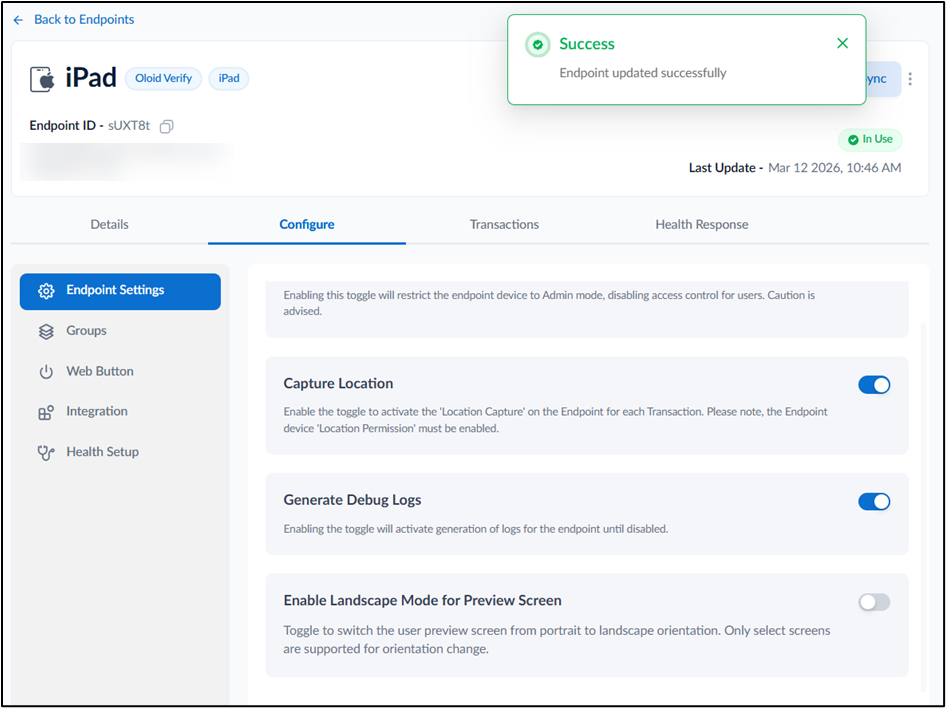
Task: Open Health Setup in sidebar
Action: point(120,452)
